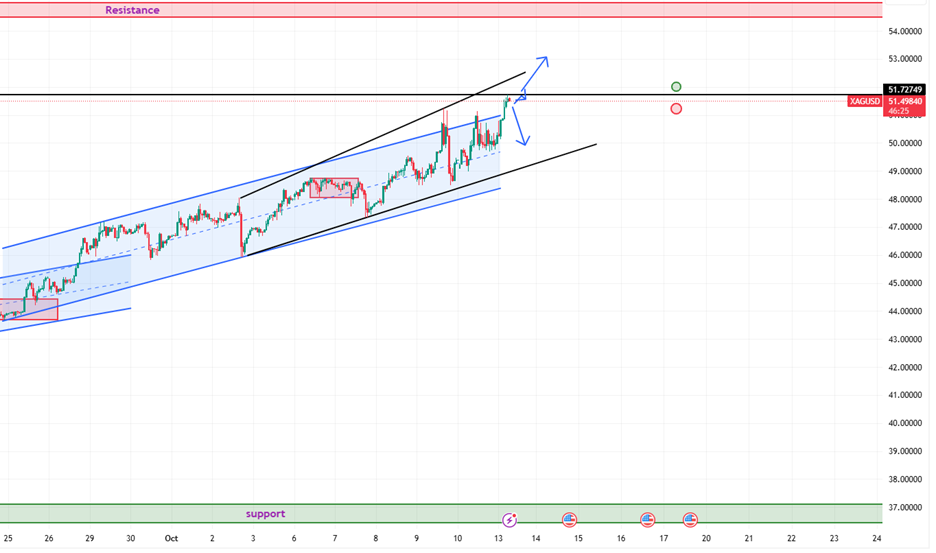Click the 54.00000 price scale label
Viewport: 936px width, 553px height.
[908, 31]
